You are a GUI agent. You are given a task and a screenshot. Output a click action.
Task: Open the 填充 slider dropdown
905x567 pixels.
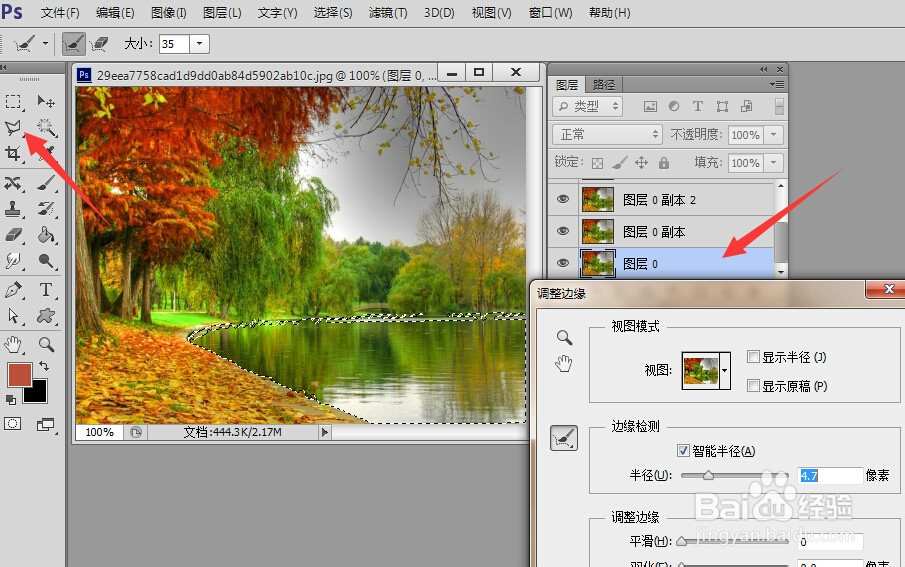pos(773,163)
